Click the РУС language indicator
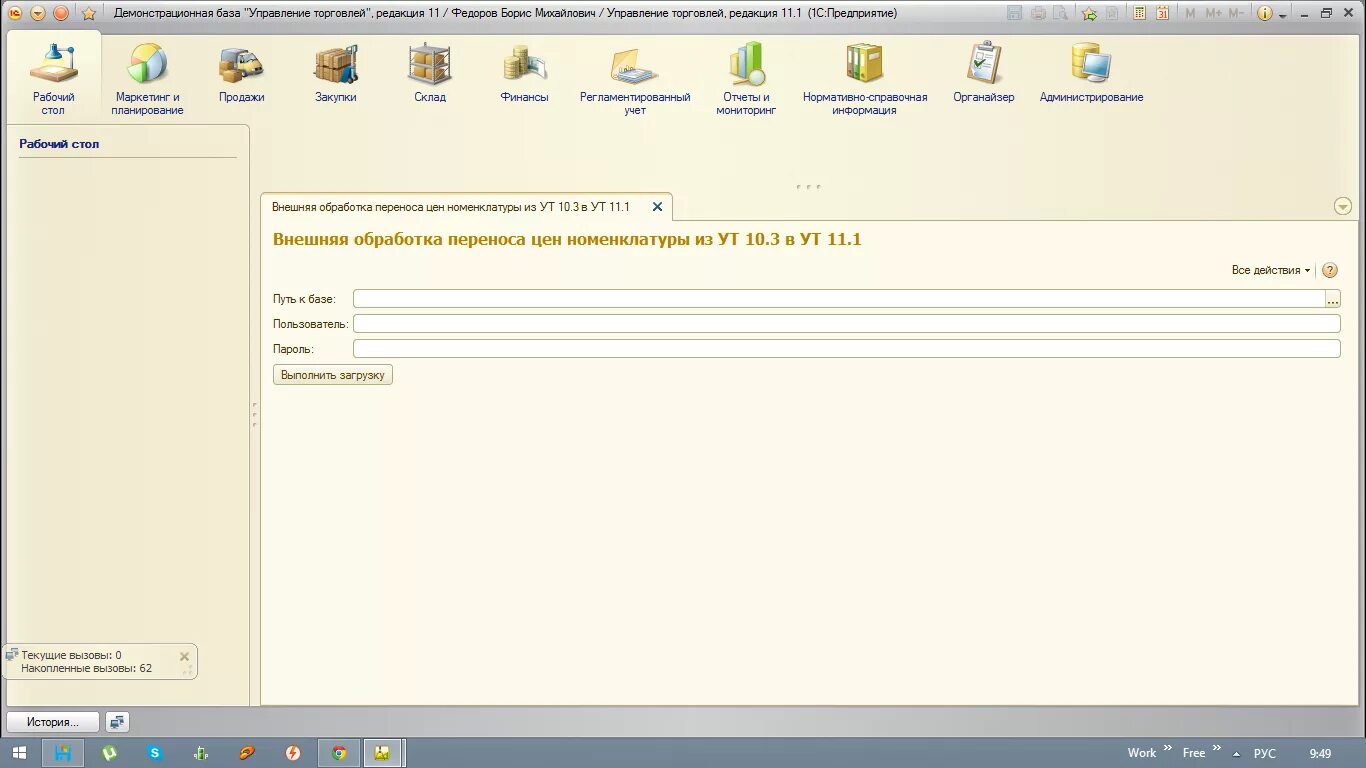Screen dimensions: 1366x768 [1265, 753]
